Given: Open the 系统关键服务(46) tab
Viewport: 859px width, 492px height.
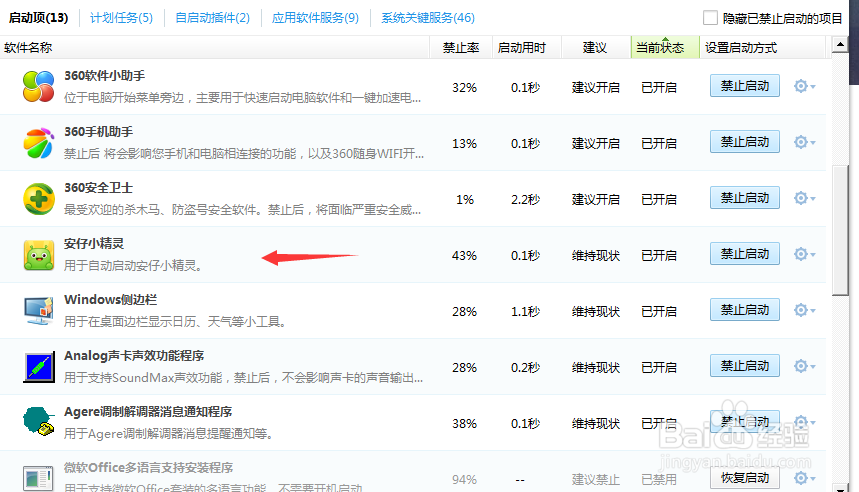Looking at the screenshot, I should [428, 18].
